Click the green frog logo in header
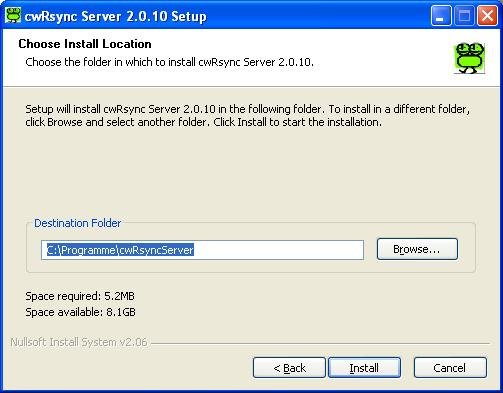Viewport: 503px width, 393px height. pos(469,58)
